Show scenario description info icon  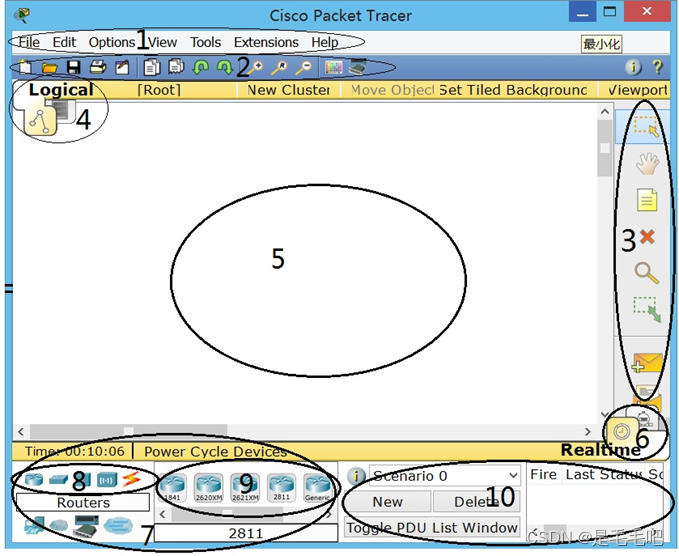tap(356, 475)
